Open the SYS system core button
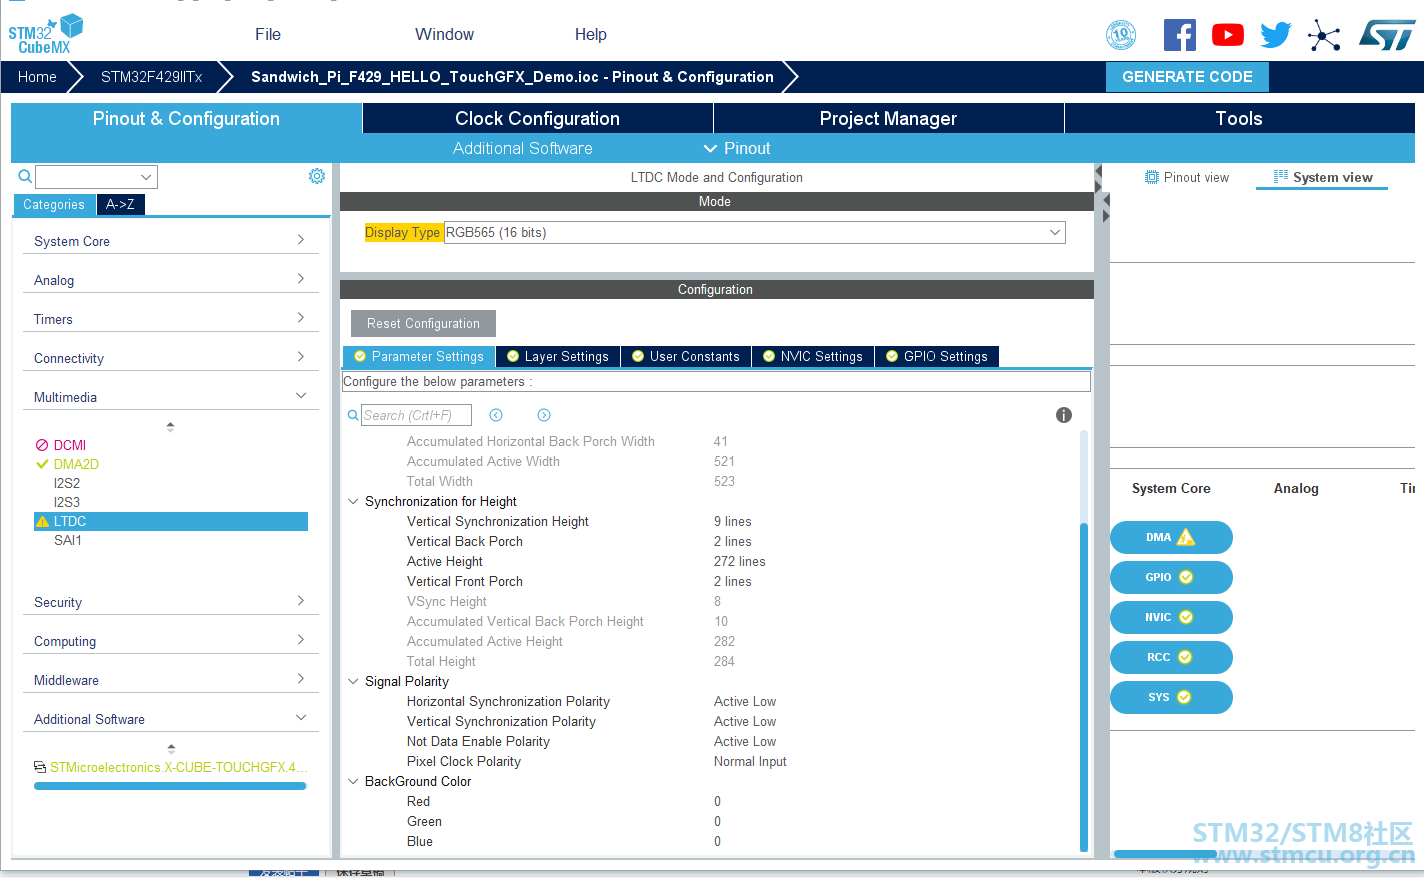This screenshot has height=878, width=1424. (1171, 697)
